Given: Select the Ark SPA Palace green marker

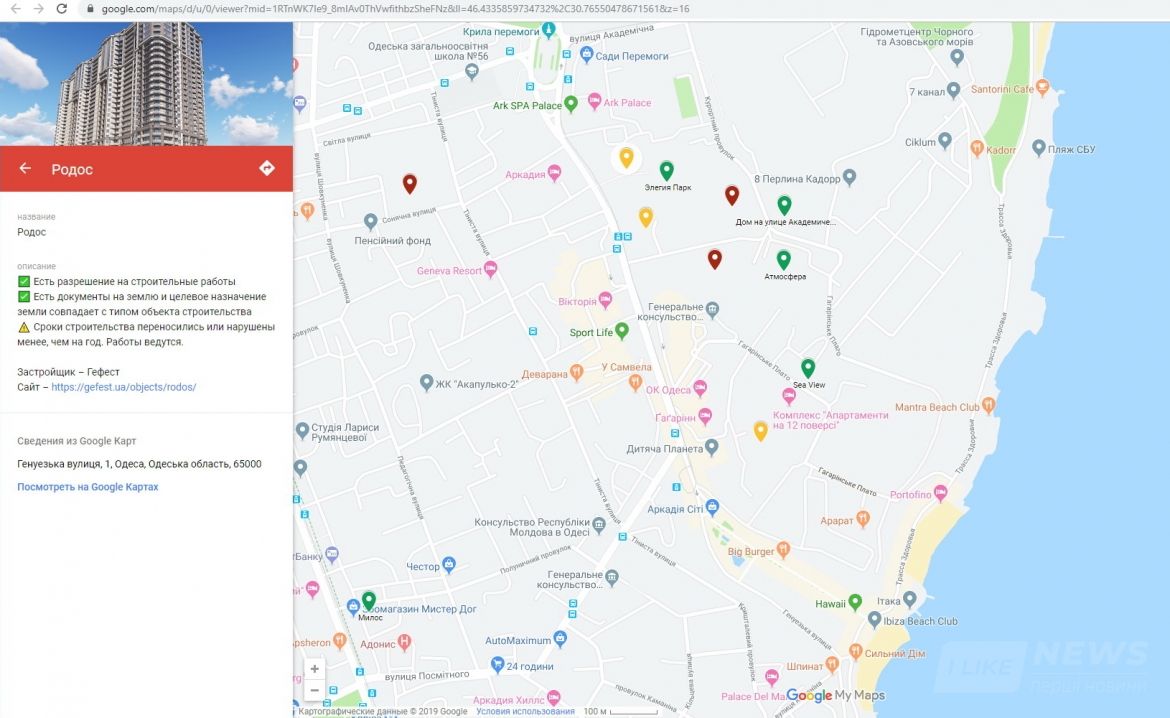Looking at the screenshot, I should (571, 104).
